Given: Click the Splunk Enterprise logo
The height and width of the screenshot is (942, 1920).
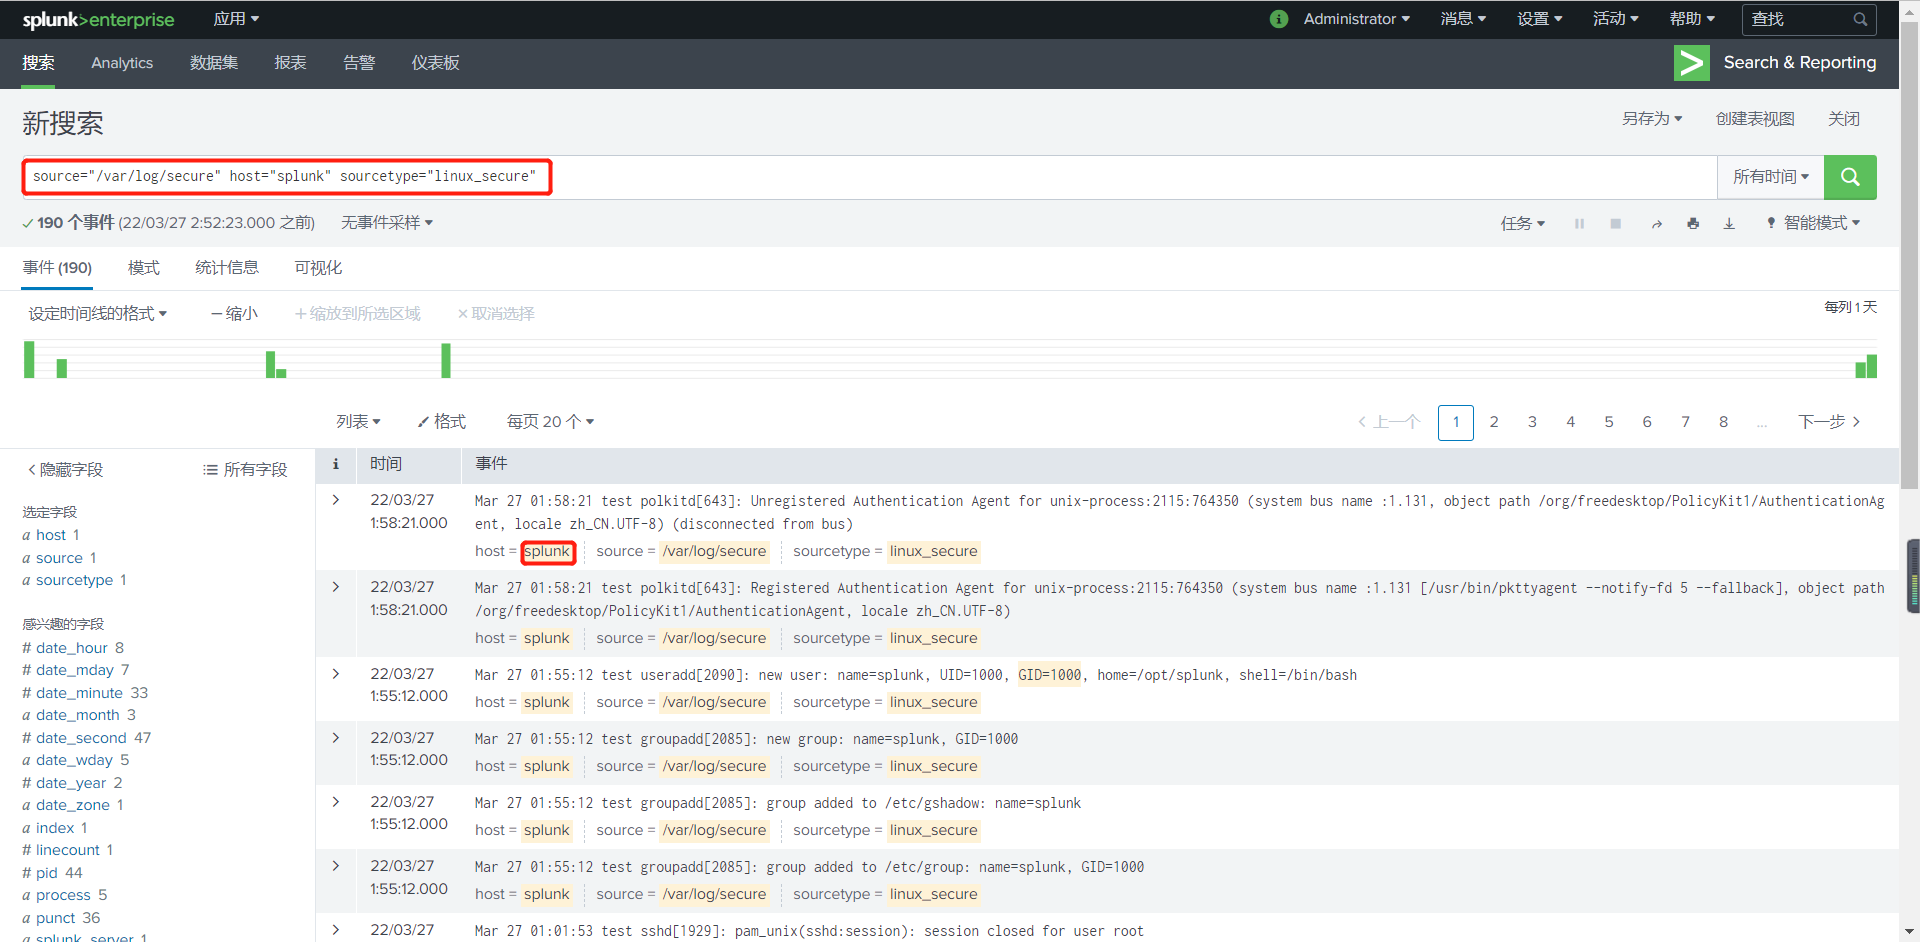Looking at the screenshot, I should point(98,19).
